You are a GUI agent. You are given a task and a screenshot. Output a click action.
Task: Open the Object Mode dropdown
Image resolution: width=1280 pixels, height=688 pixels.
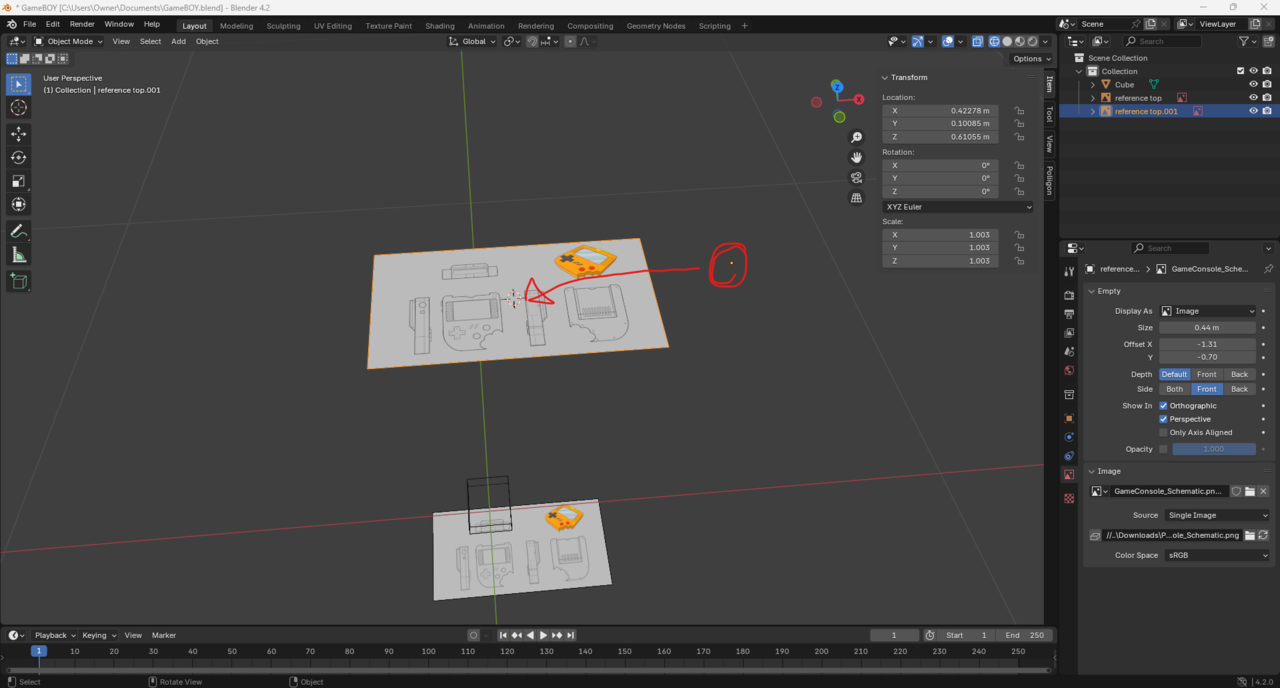coord(69,41)
